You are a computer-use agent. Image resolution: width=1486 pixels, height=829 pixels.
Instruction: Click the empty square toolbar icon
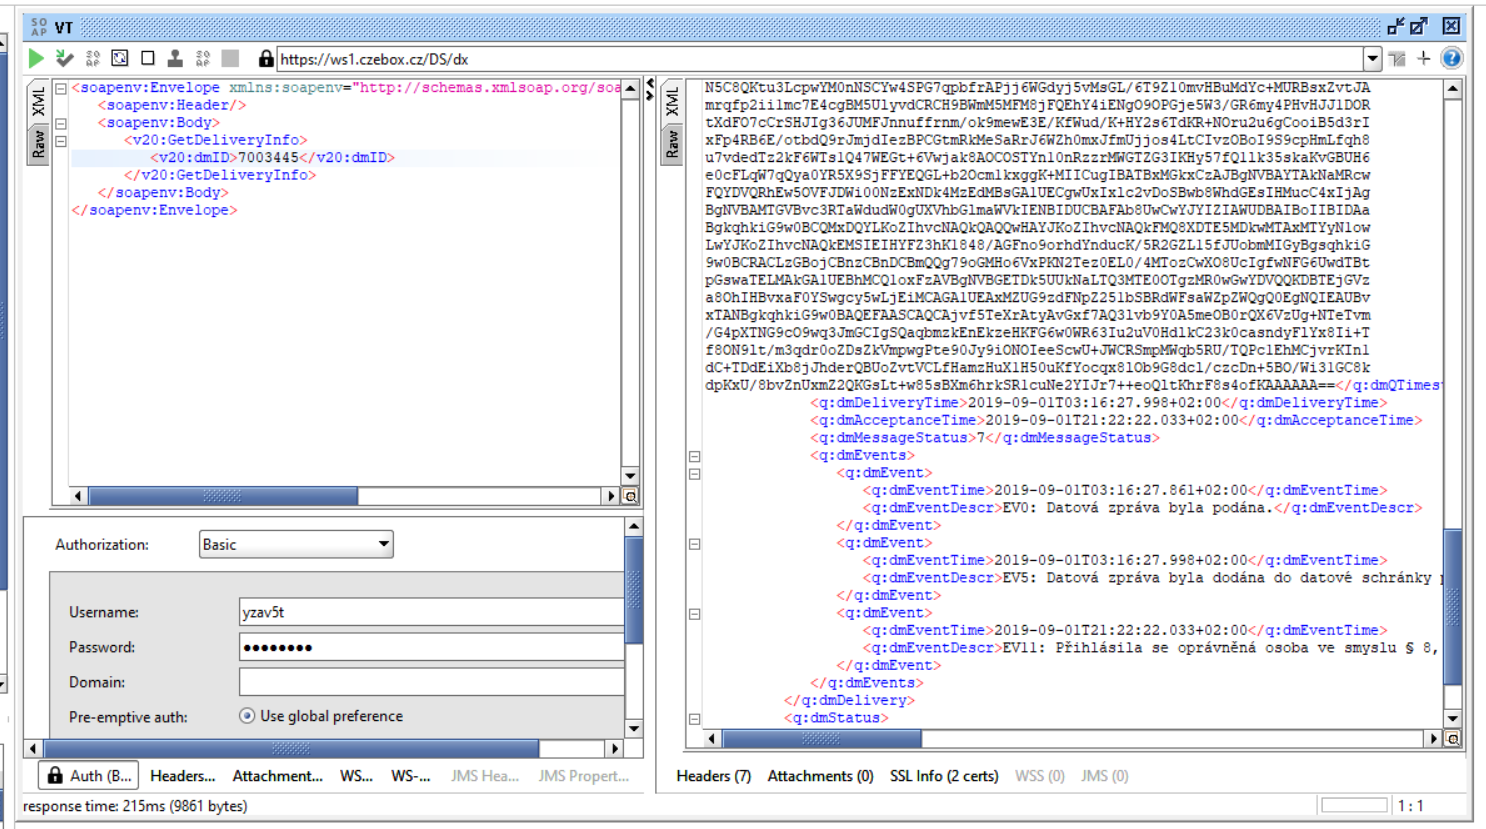(x=148, y=59)
